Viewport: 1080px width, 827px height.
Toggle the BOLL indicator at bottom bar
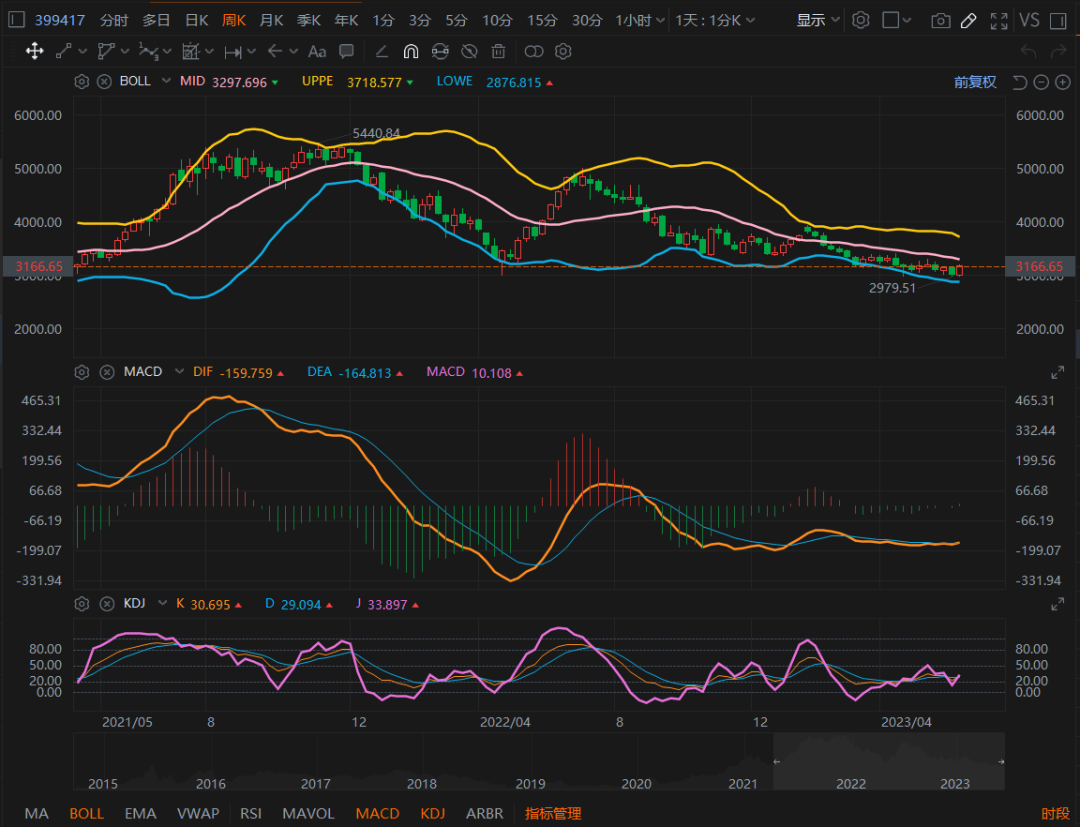pyautogui.click(x=87, y=813)
